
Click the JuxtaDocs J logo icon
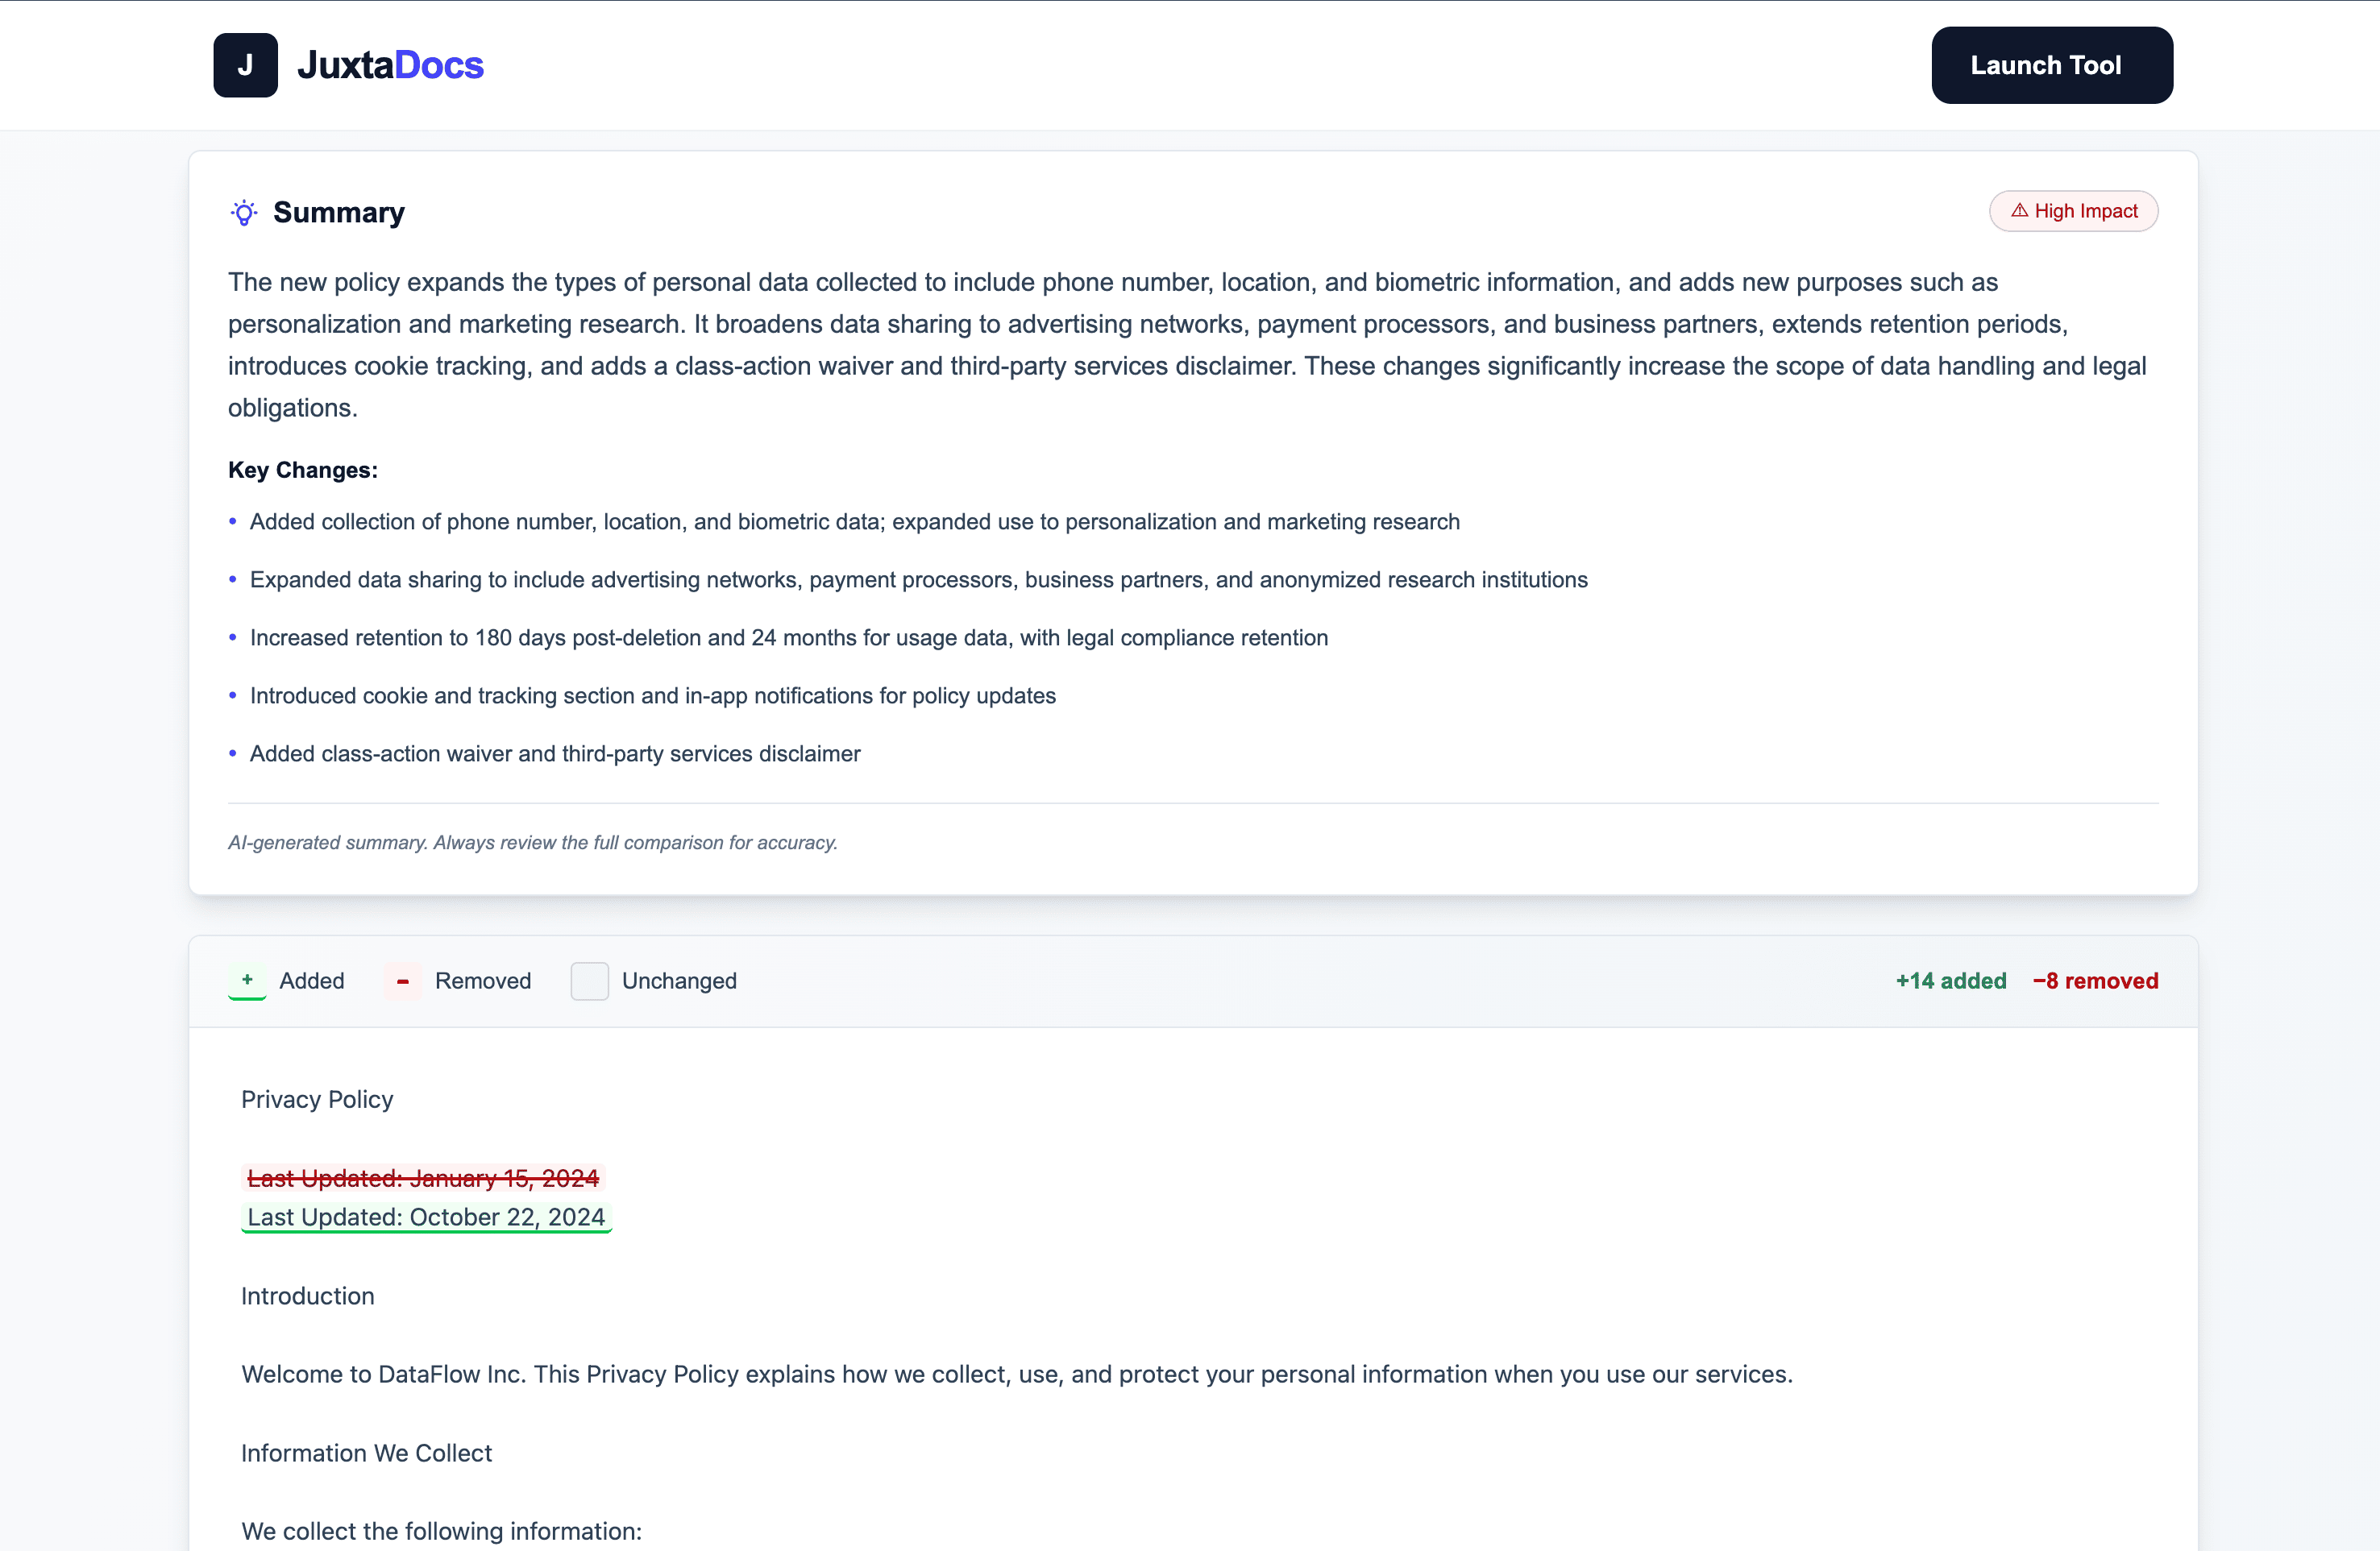(x=245, y=65)
